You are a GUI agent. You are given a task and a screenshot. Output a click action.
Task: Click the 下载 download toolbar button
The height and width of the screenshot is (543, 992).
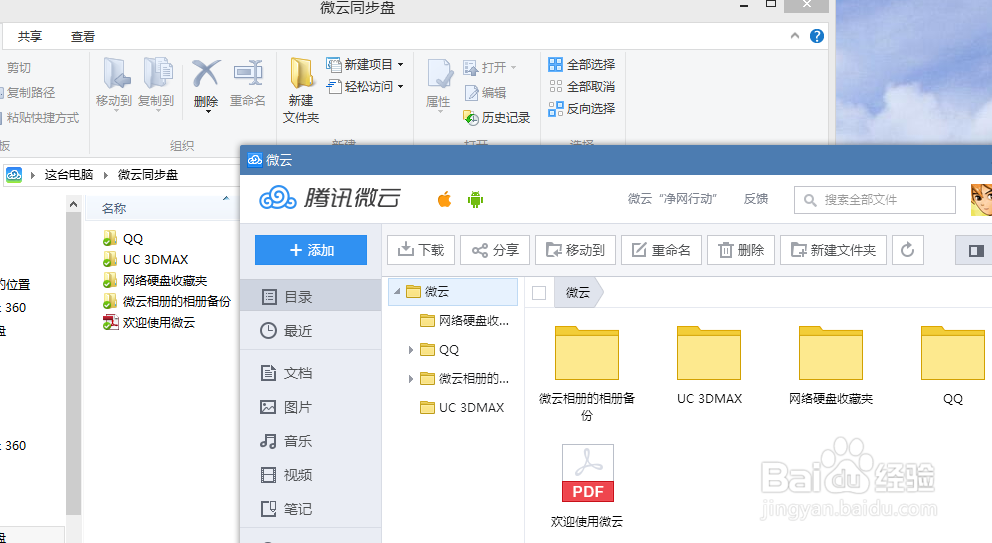(x=421, y=250)
